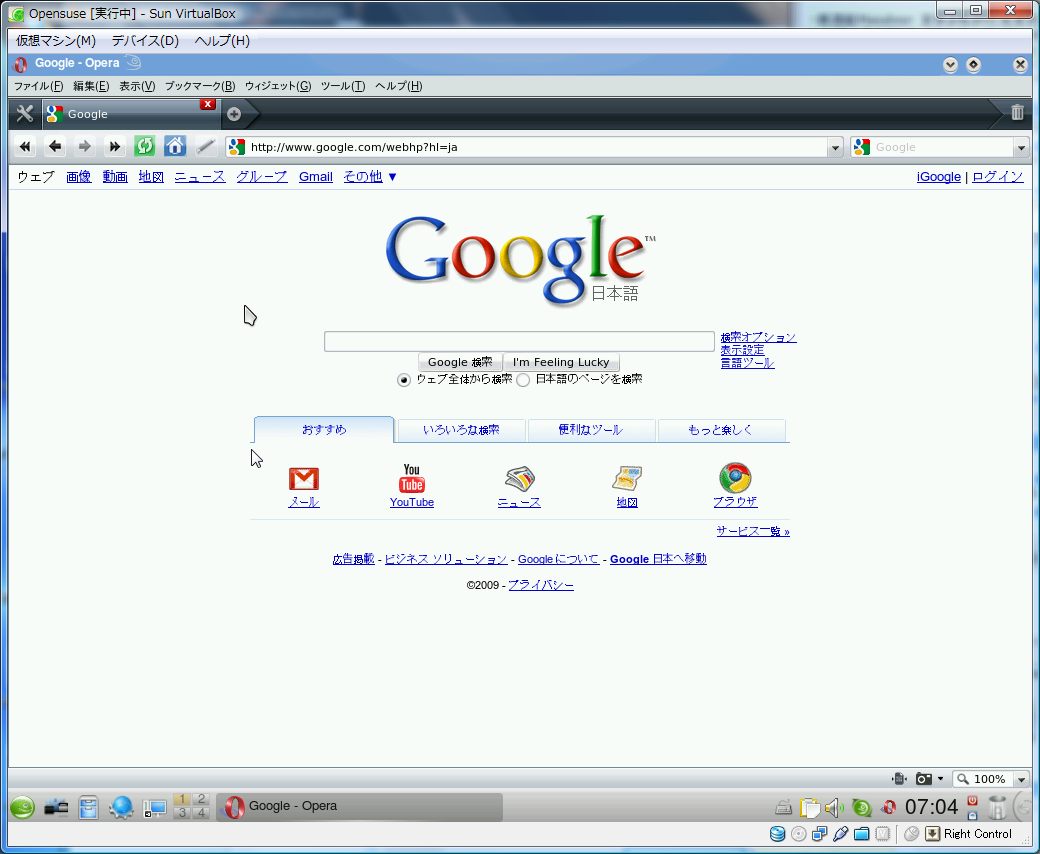Click I'm Feeling Lucky button
This screenshot has height=854, width=1040.
point(561,362)
